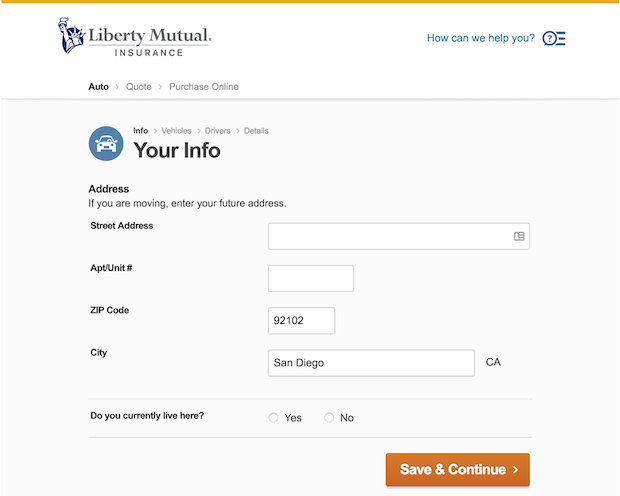Open the Purchase Online breadcrumb step
The image size is (620, 496).
pos(204,87)
